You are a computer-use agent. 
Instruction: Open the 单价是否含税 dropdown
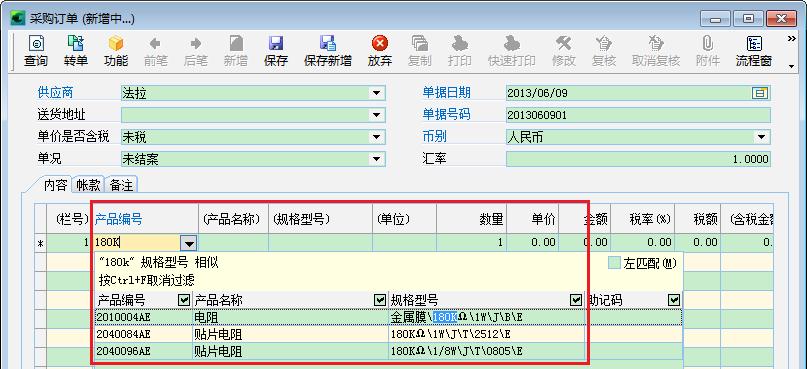(x=377, y=137)
